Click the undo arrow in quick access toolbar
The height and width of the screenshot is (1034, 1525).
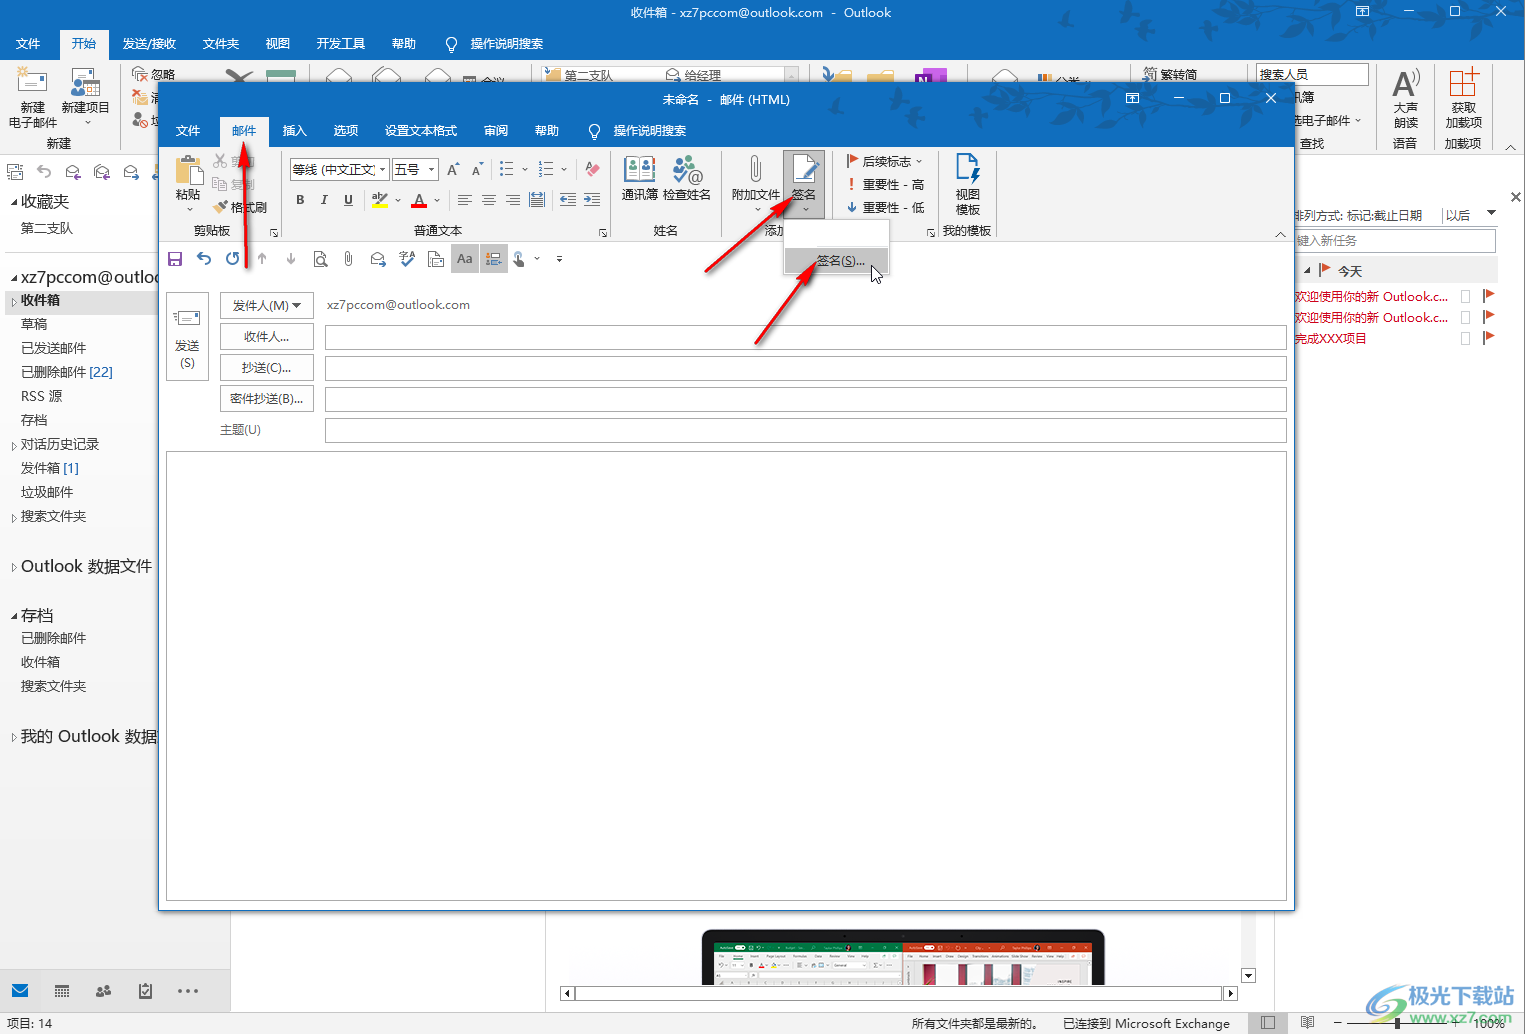(x=204, y=259)
